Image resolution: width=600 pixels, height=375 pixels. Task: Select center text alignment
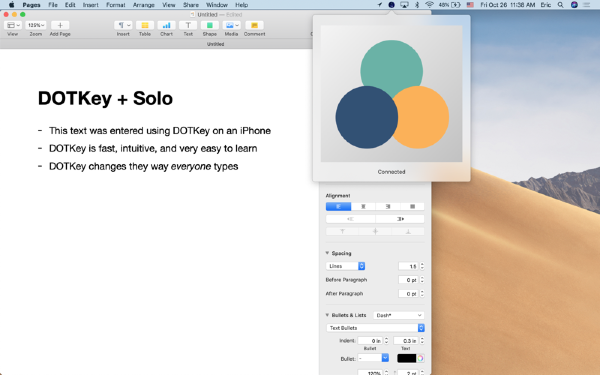pyautogui.click(x=363, y=207)
